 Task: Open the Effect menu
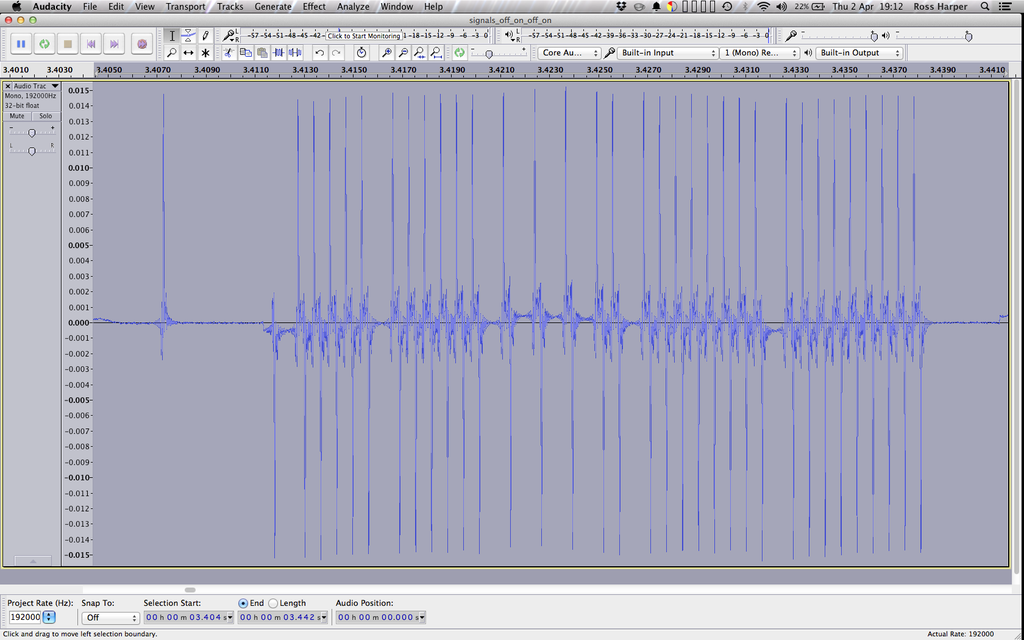(314, 7)
